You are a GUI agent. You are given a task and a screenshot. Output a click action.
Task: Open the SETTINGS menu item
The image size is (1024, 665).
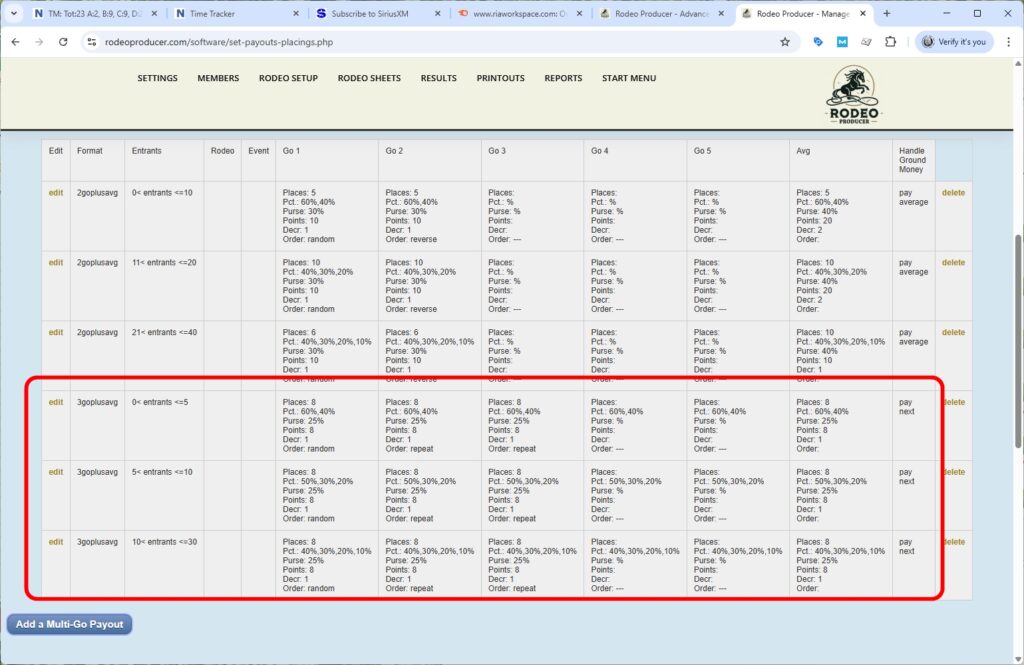tap(157, 77)
